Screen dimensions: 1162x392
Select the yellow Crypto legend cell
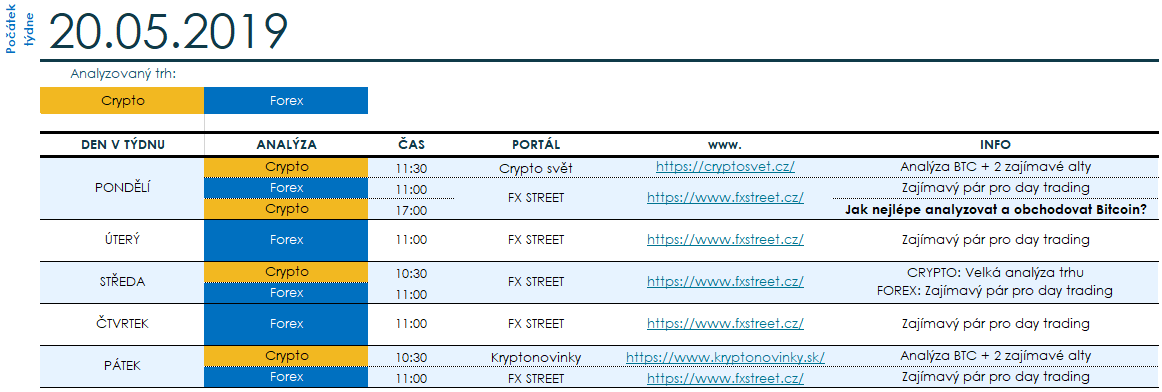click(x=122, y=101)
